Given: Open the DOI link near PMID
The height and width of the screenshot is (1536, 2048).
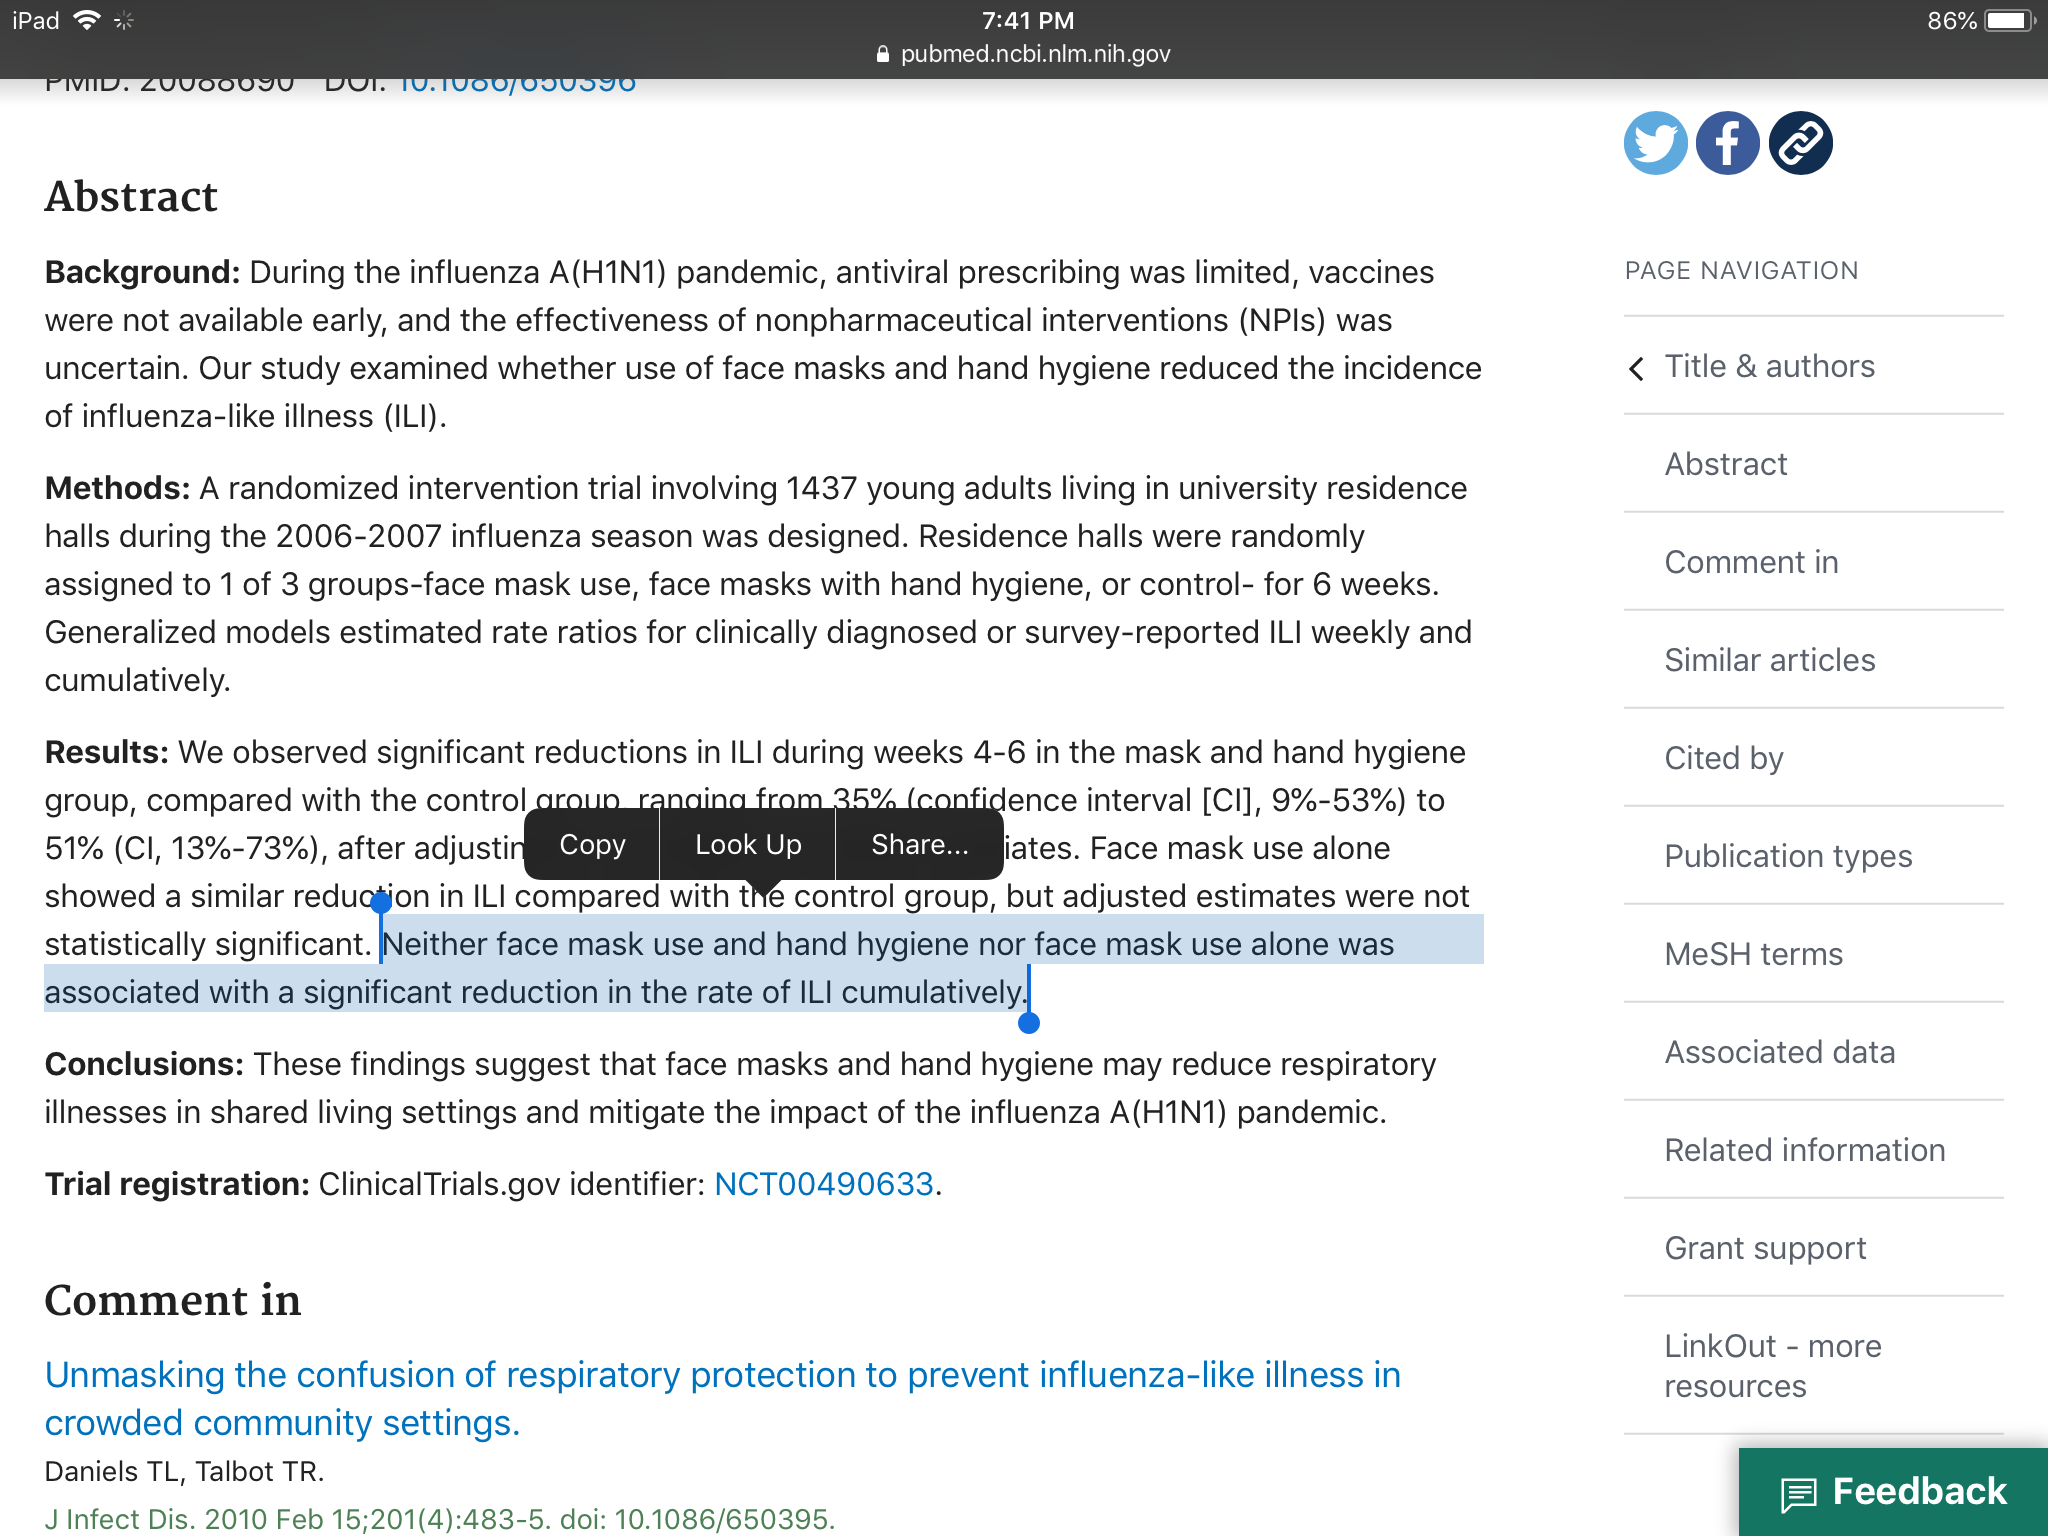Looking at the screenshot, I should [x=517, y=84].
